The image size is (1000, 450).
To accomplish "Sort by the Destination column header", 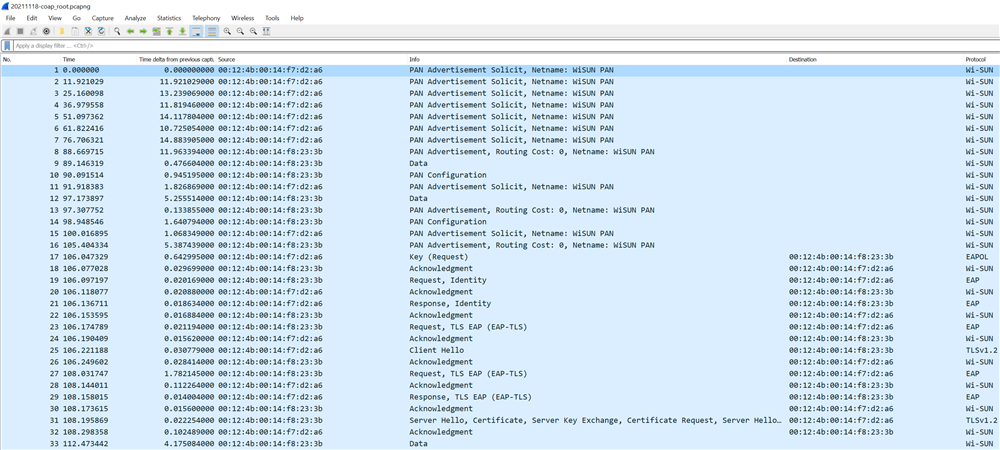I will point(875,59).
